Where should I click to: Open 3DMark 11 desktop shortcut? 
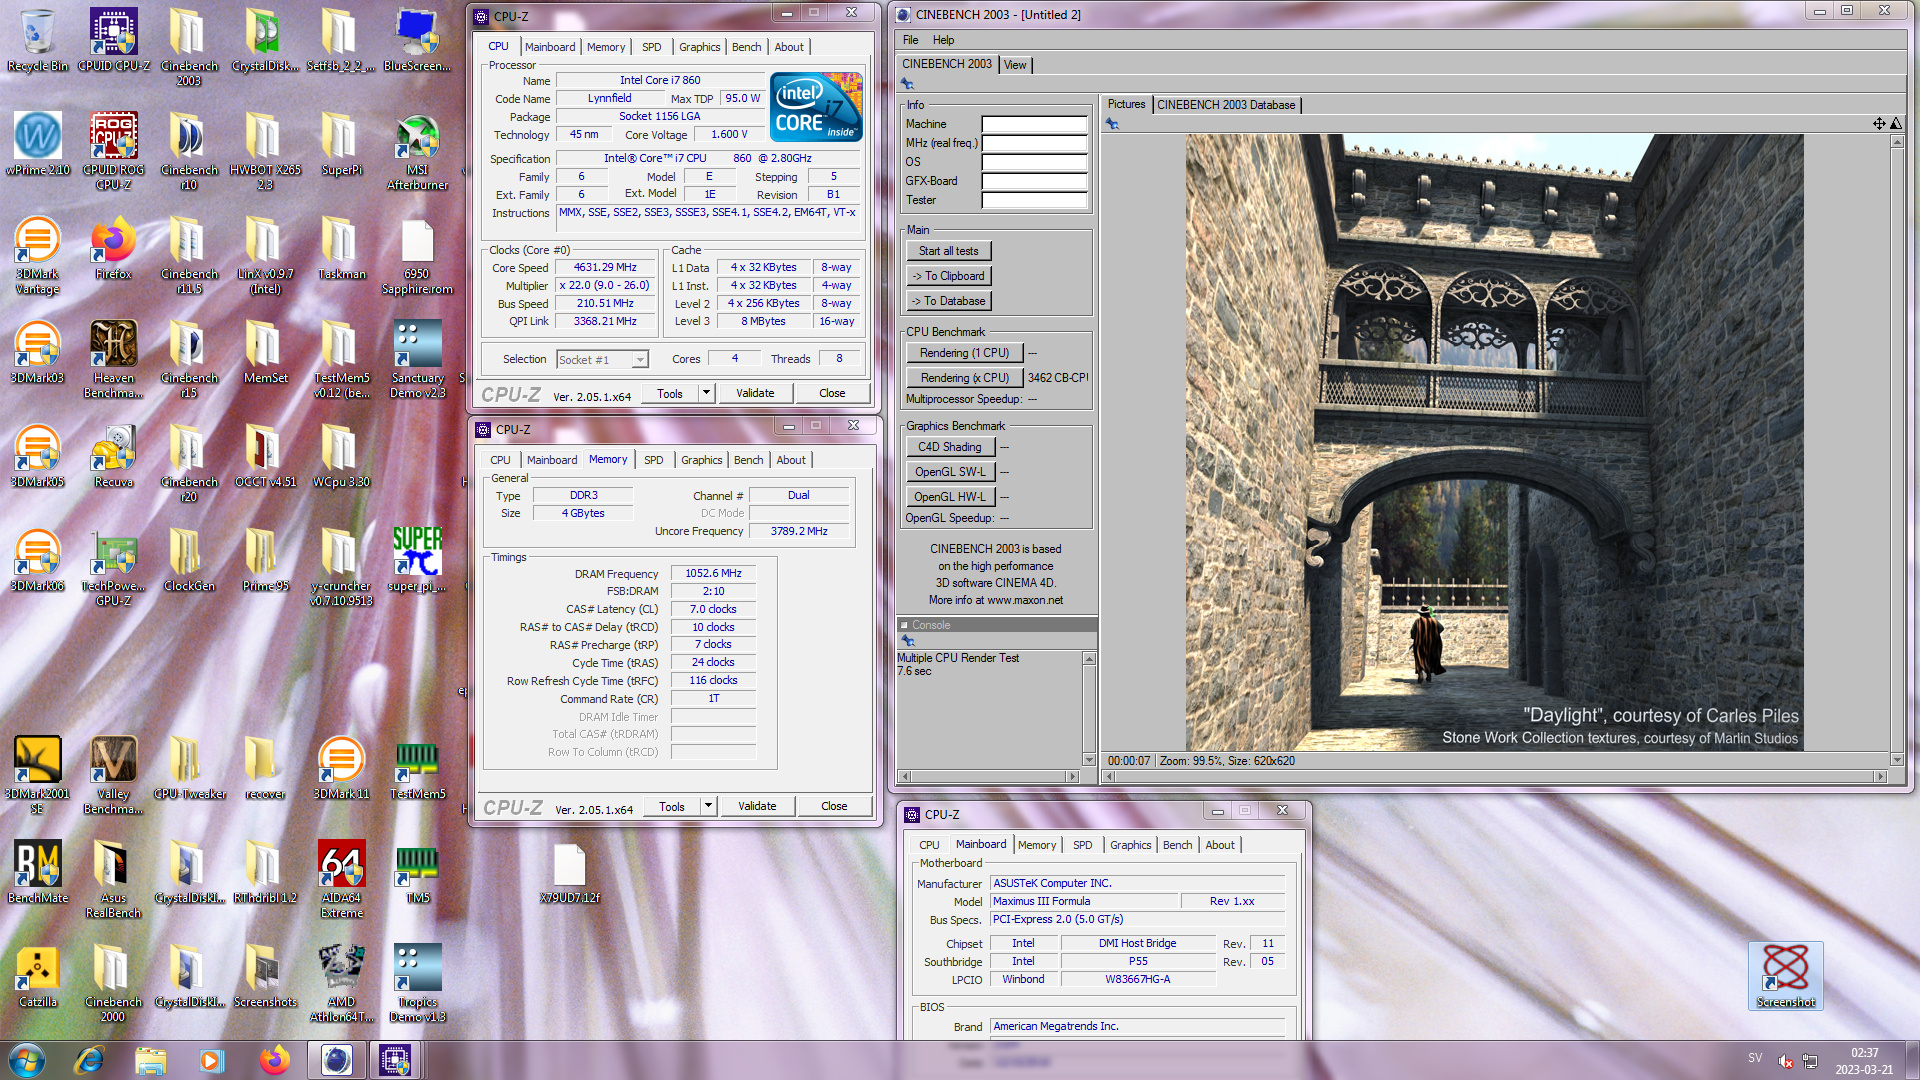pos(341,768)
